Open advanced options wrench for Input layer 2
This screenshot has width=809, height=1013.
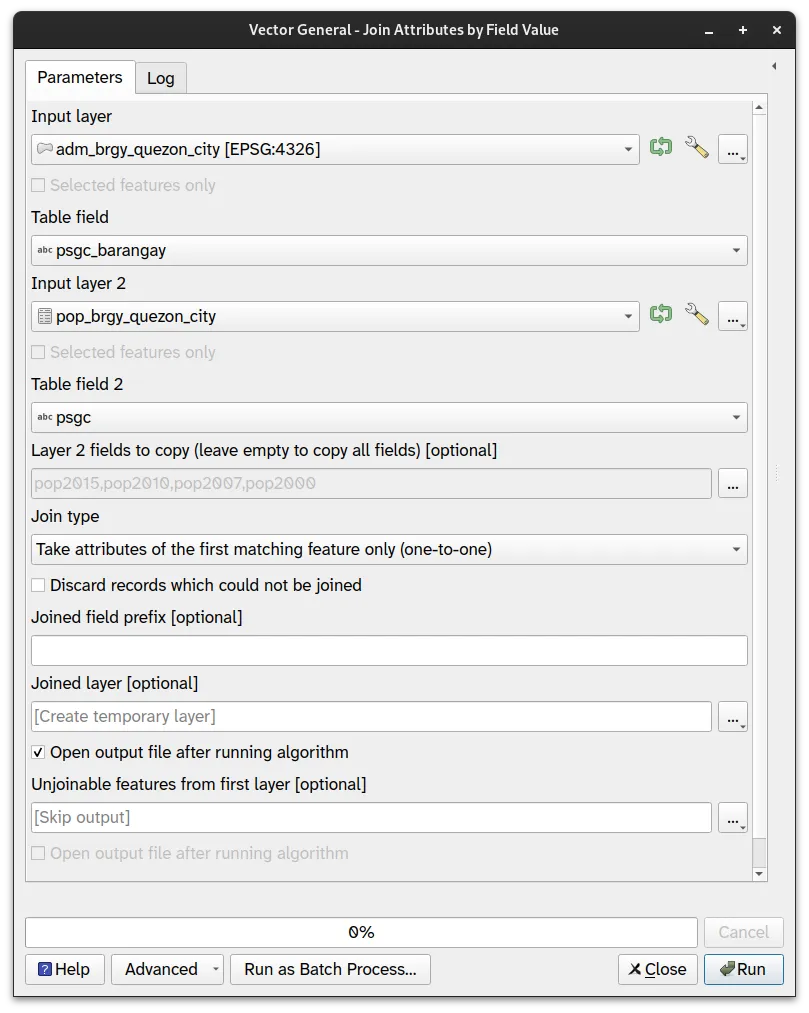tap(697, 314)
